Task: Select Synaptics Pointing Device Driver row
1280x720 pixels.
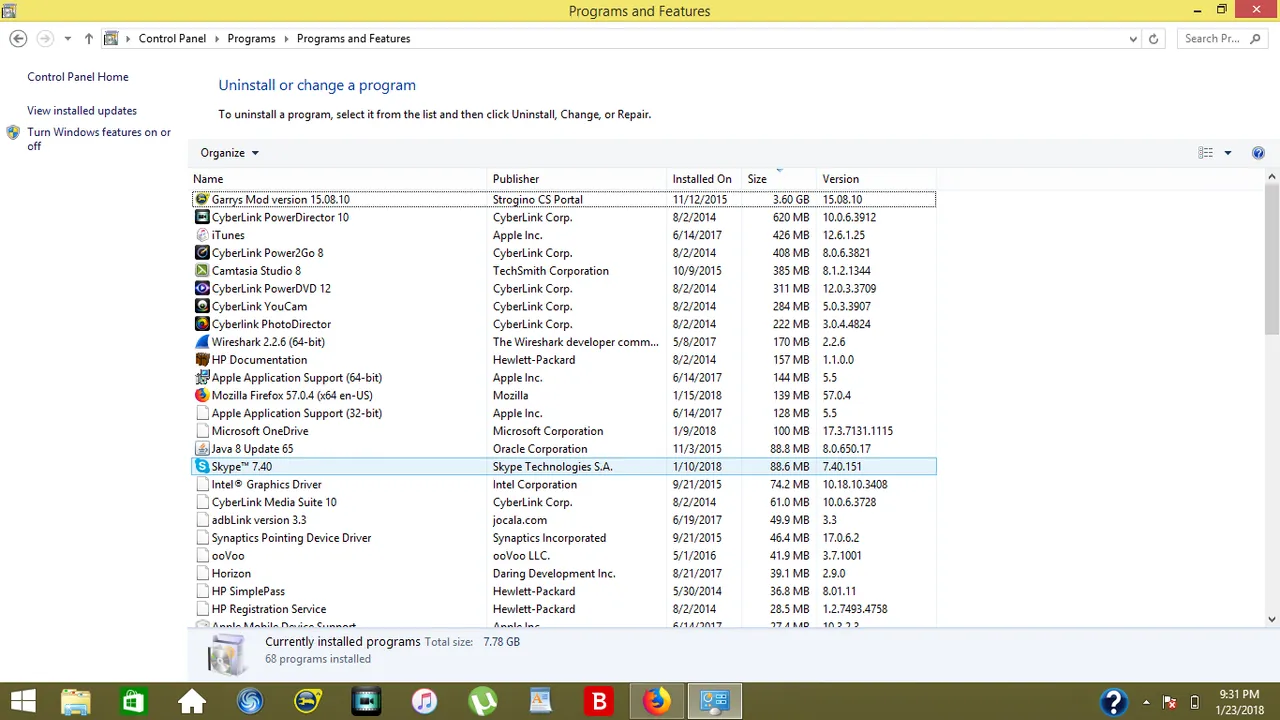Action: 564,538
